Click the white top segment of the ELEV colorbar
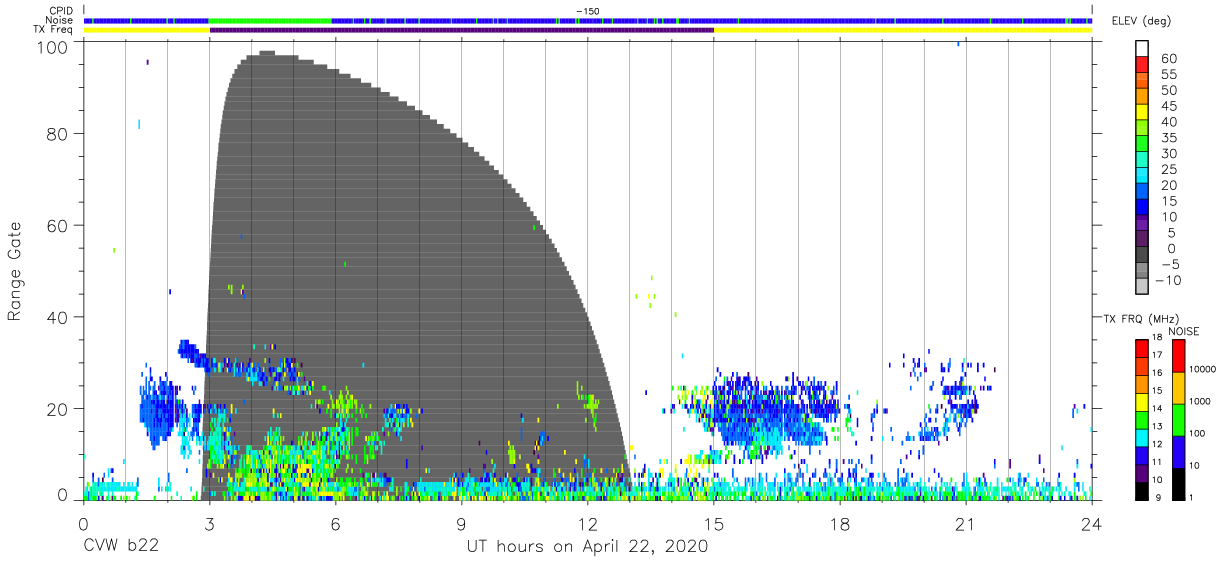The width and height of the screenshot is (1228, 567). coord(1143,49)
